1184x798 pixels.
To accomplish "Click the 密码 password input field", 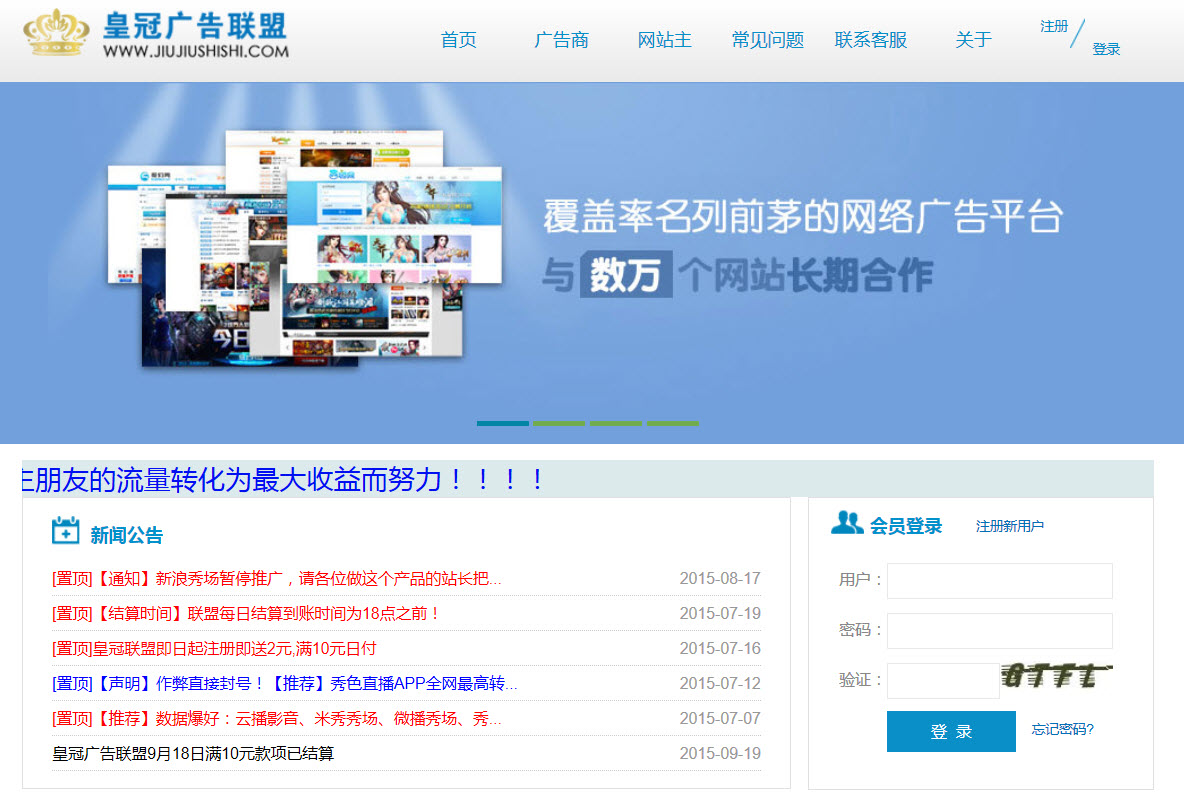I will point(999,630).
